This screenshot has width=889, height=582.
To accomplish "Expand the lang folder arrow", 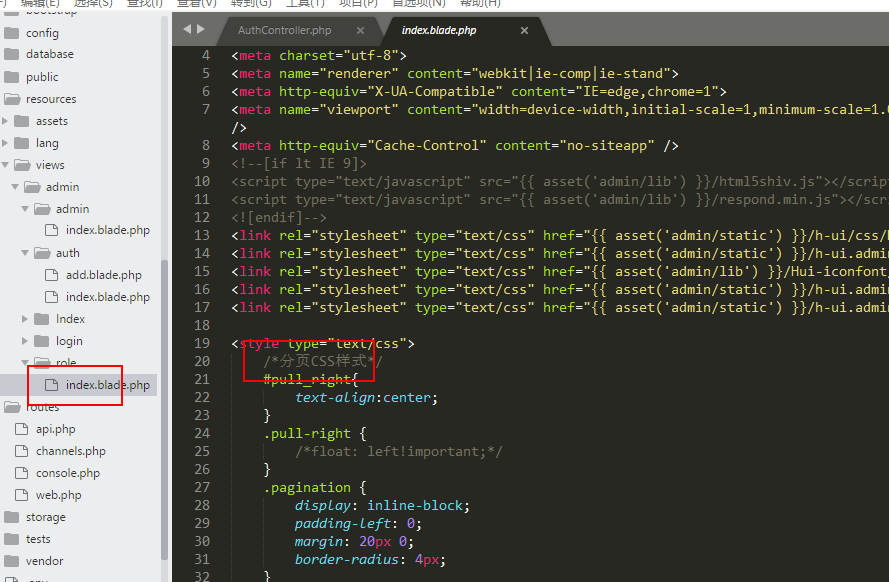I will [x=6, y=143].
